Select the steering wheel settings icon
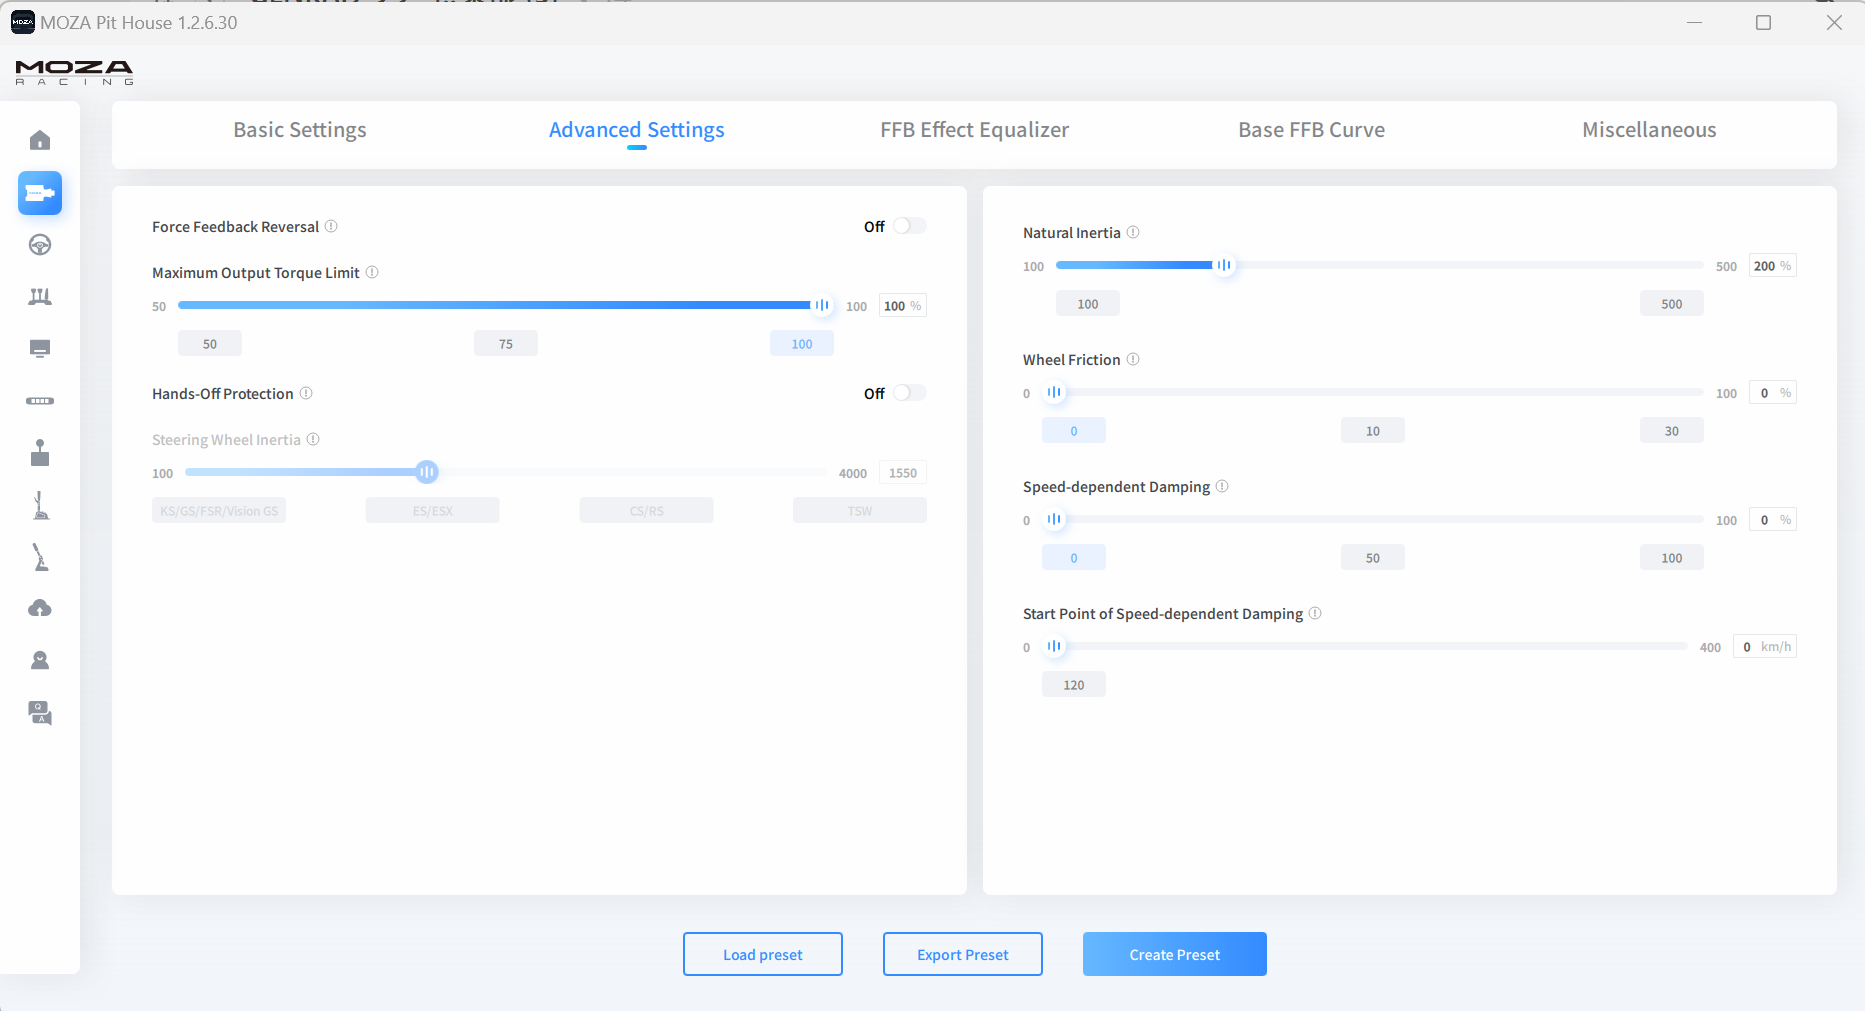The height and width of the screenshot is (1011, 1865). point(40,245)
